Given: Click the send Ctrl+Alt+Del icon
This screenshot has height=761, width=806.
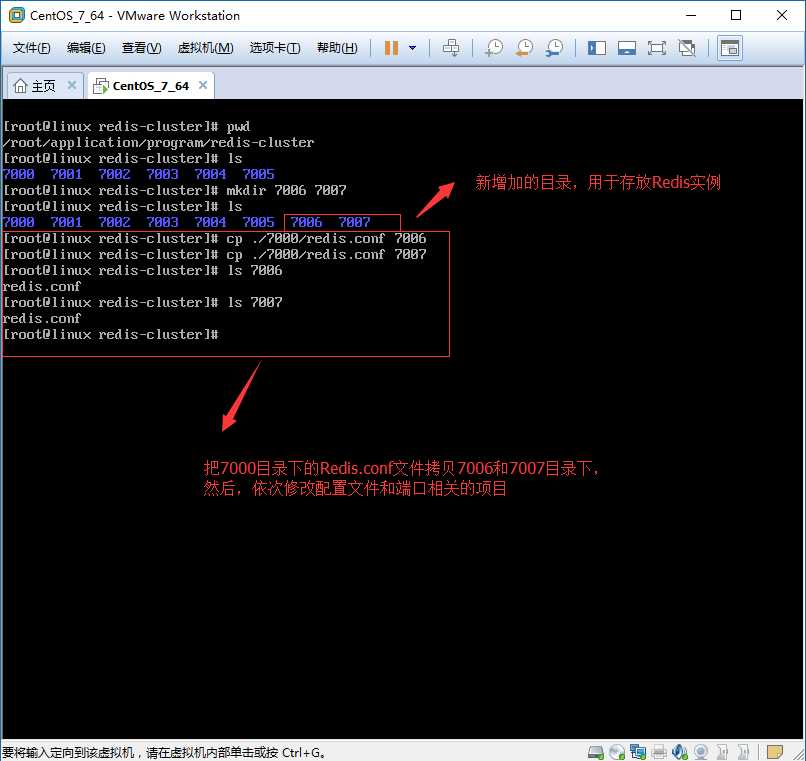Looking at the screenshot, I should click(451, 48).
